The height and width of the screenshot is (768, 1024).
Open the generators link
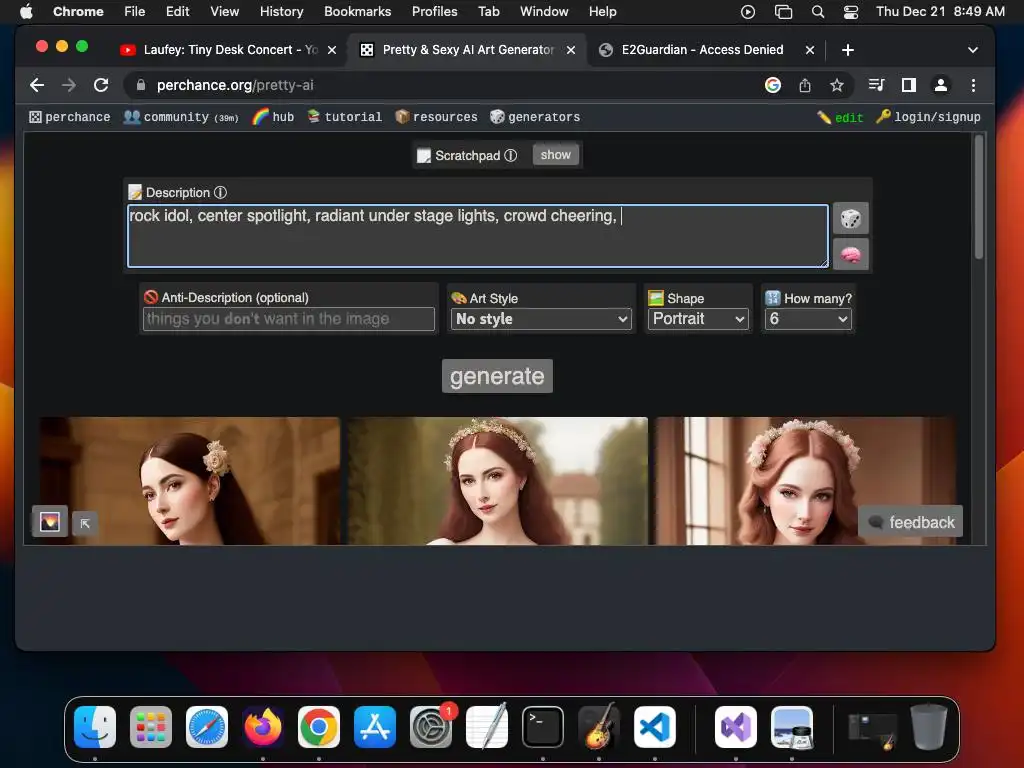(x=536, y=117)
